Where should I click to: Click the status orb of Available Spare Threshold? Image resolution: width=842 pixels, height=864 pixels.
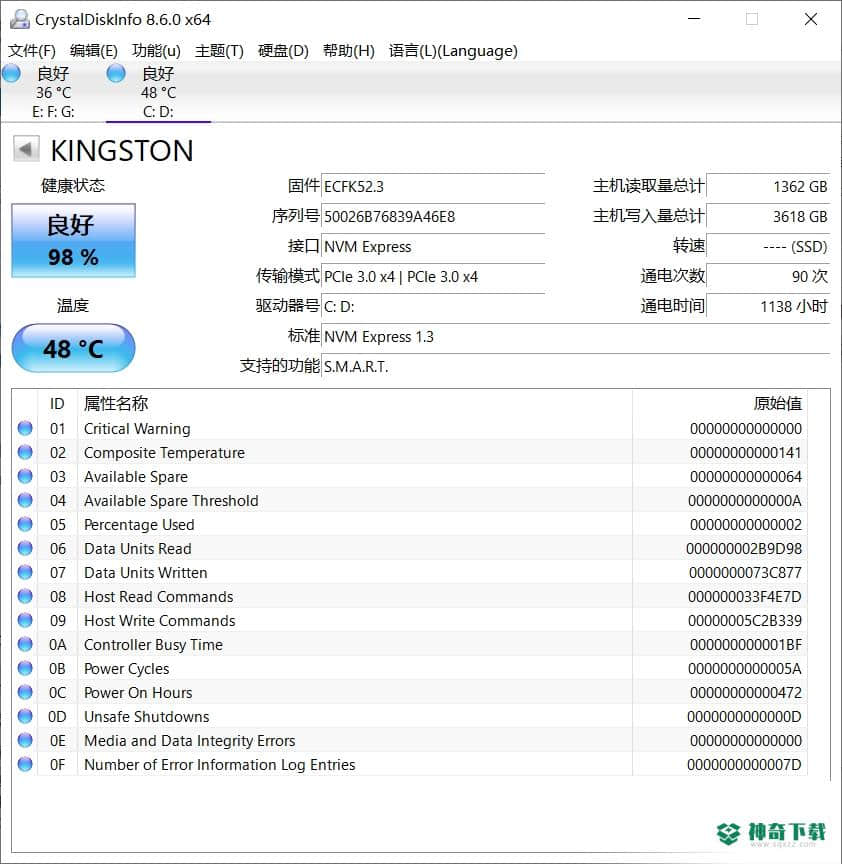click(x=25, y=500)
